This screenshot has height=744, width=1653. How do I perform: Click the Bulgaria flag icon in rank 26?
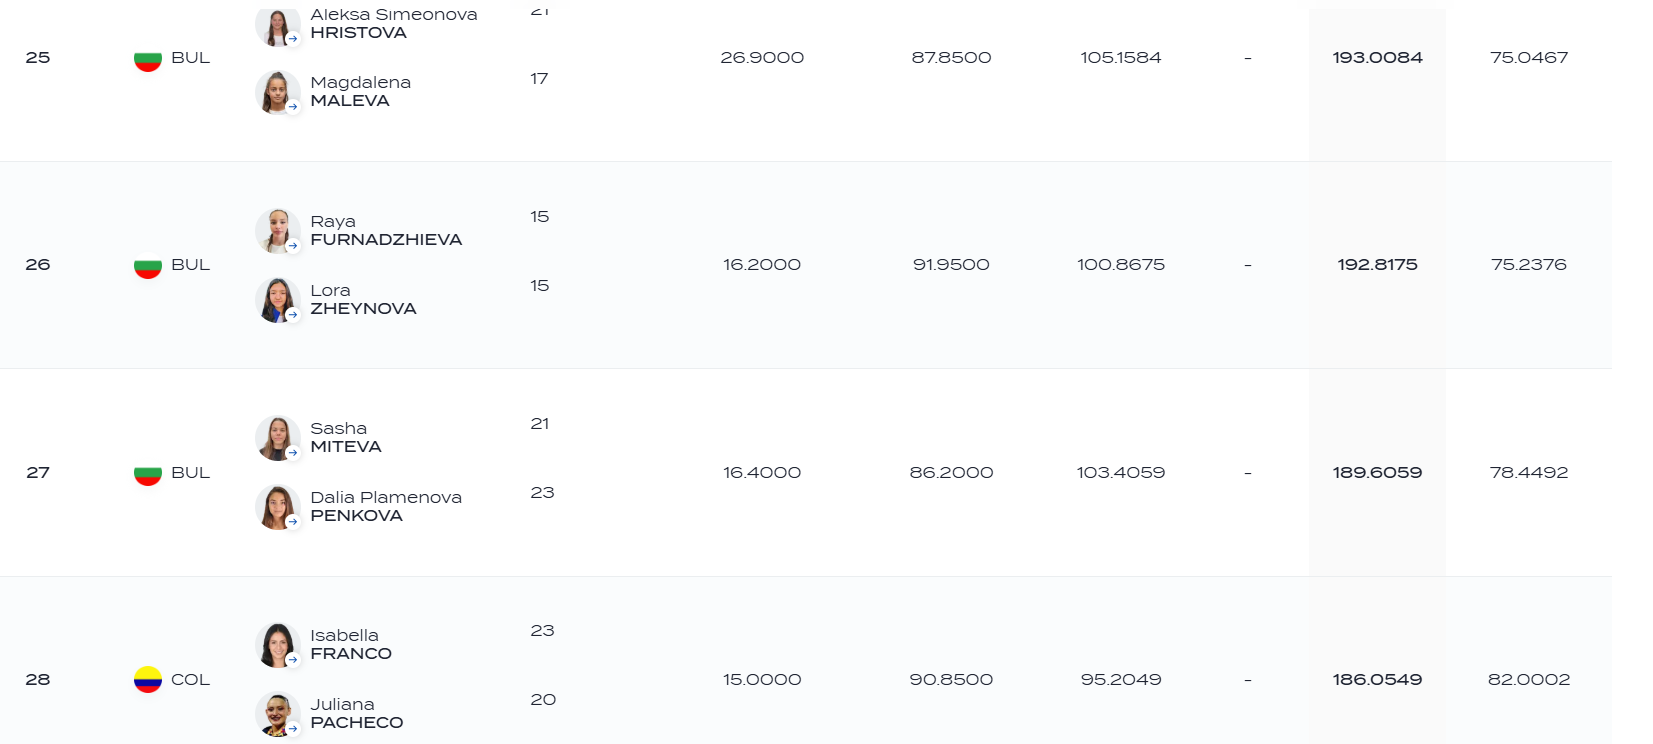(148, 266)
